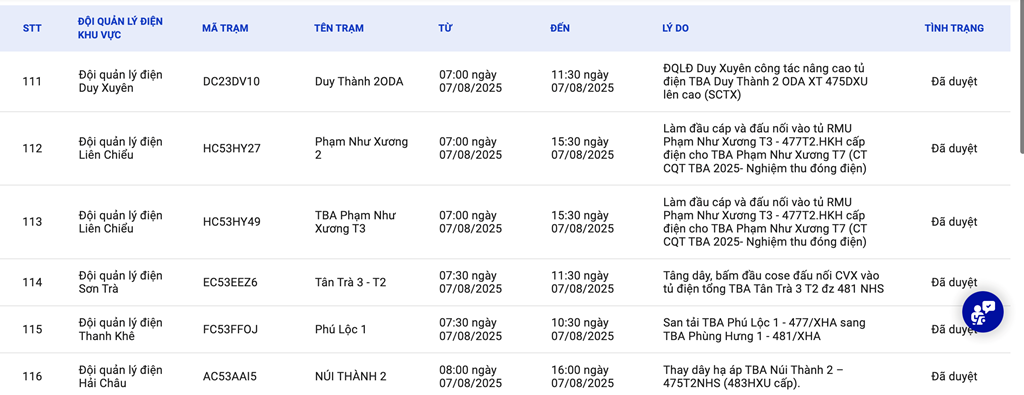1024x395 pixels.
Task: Click the vertical scrollbar on right edge
Action: coord(1019,78)
